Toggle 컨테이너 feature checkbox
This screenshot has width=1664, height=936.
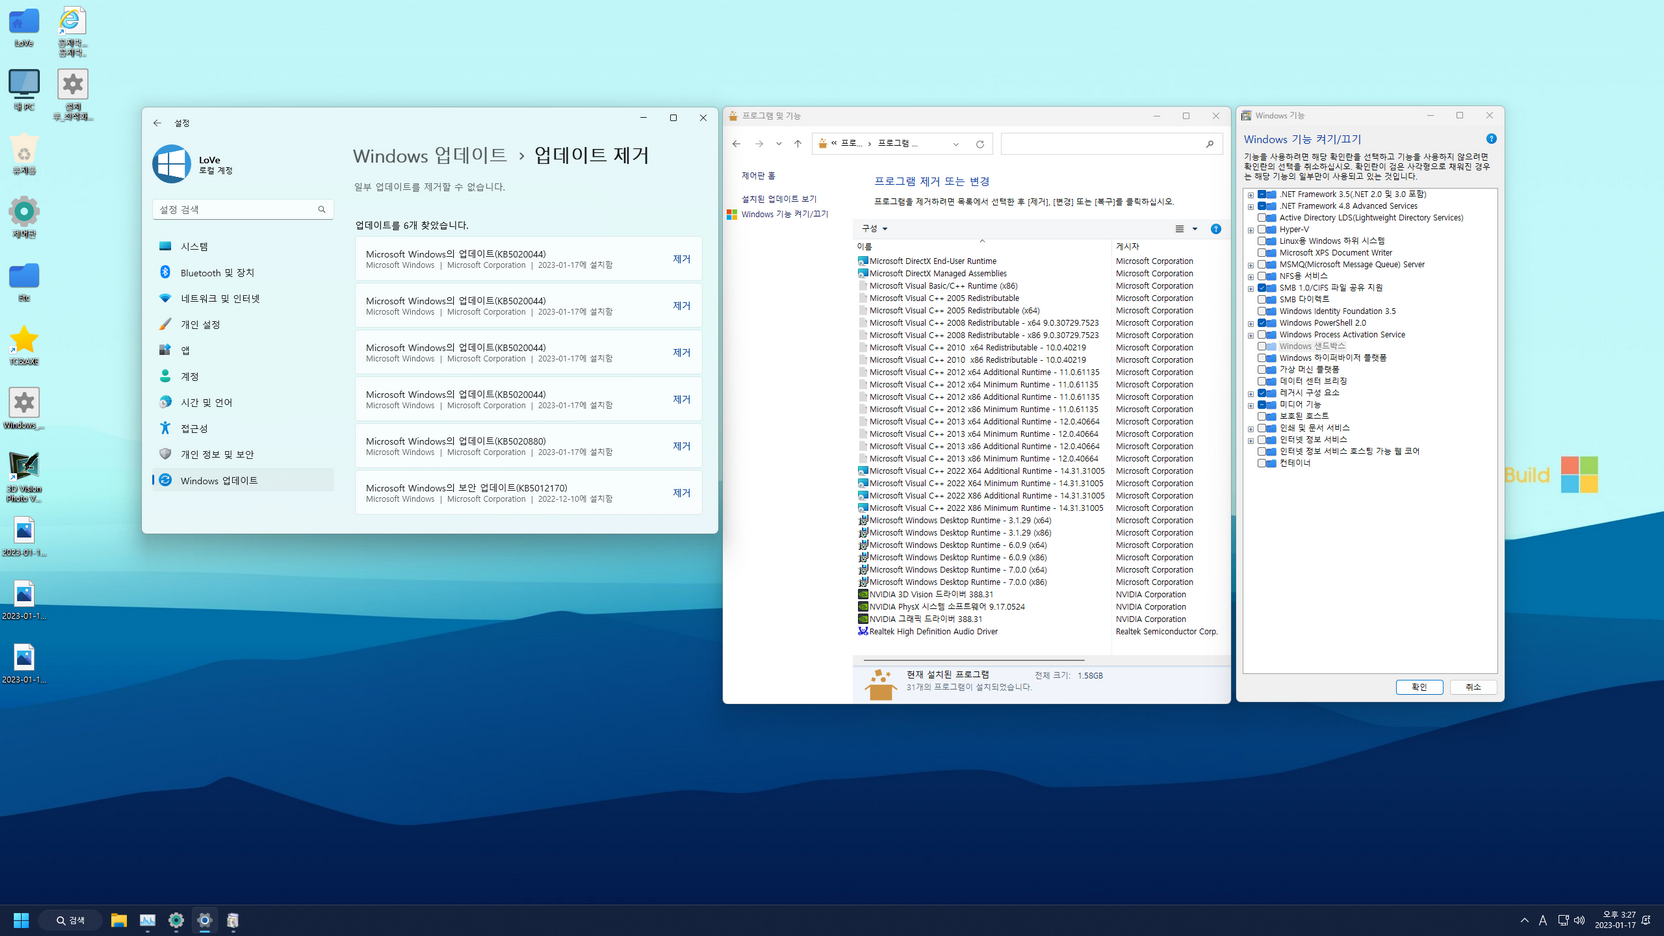click(1262, 463)
